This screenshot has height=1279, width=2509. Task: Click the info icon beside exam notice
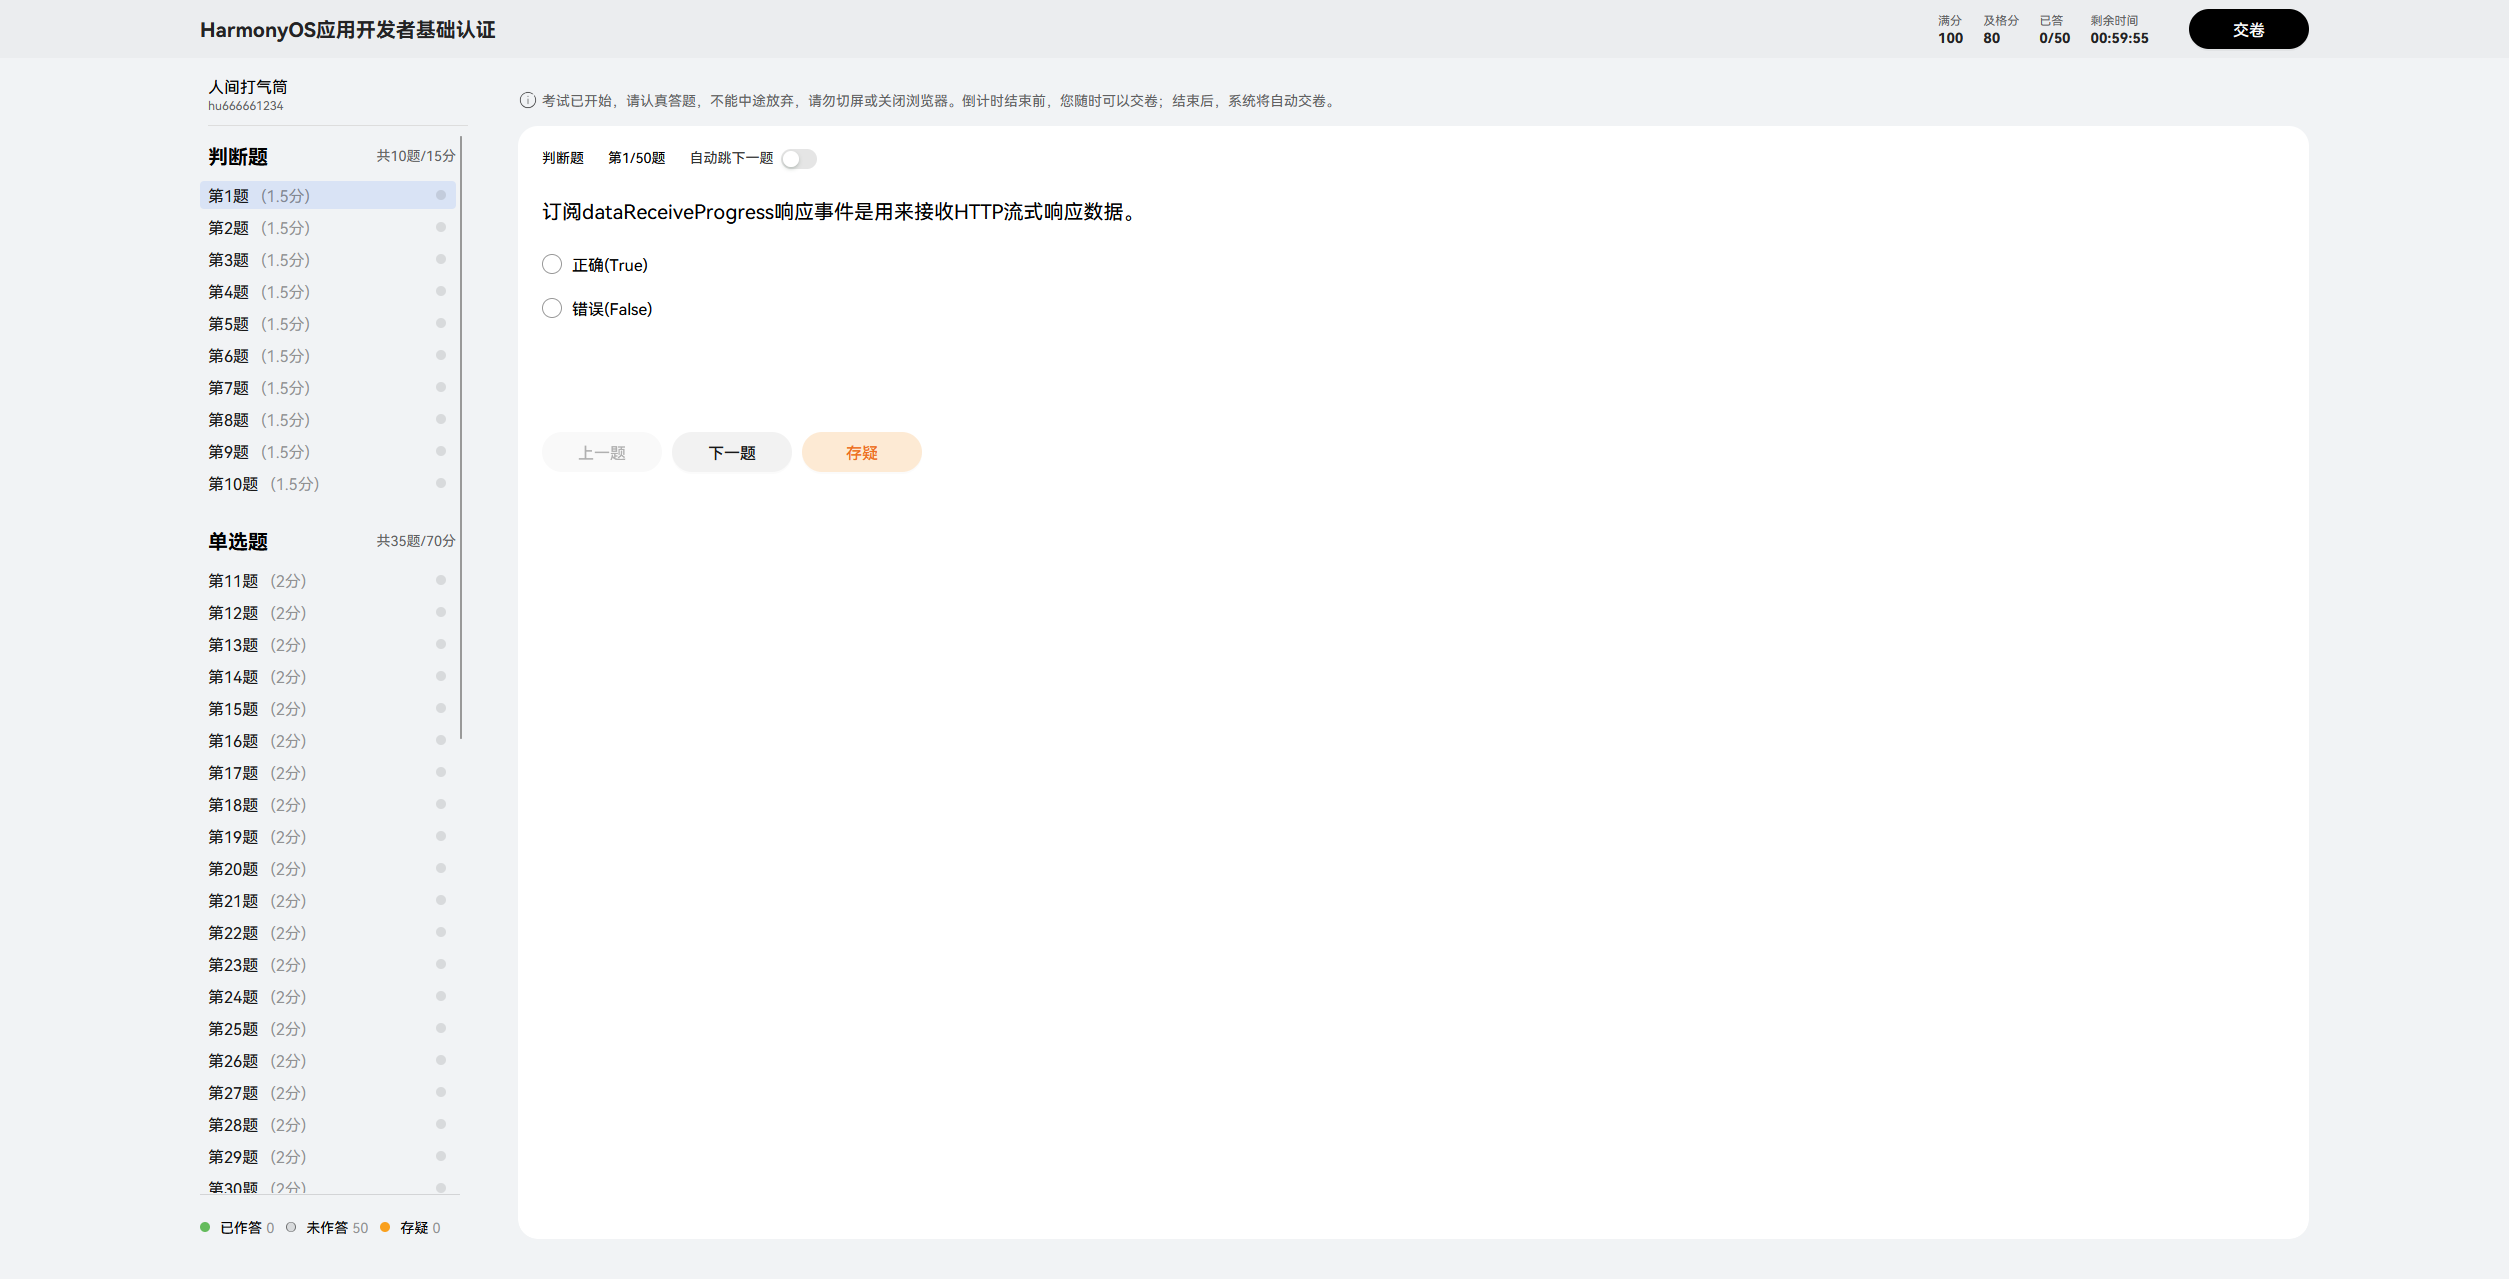527,100
